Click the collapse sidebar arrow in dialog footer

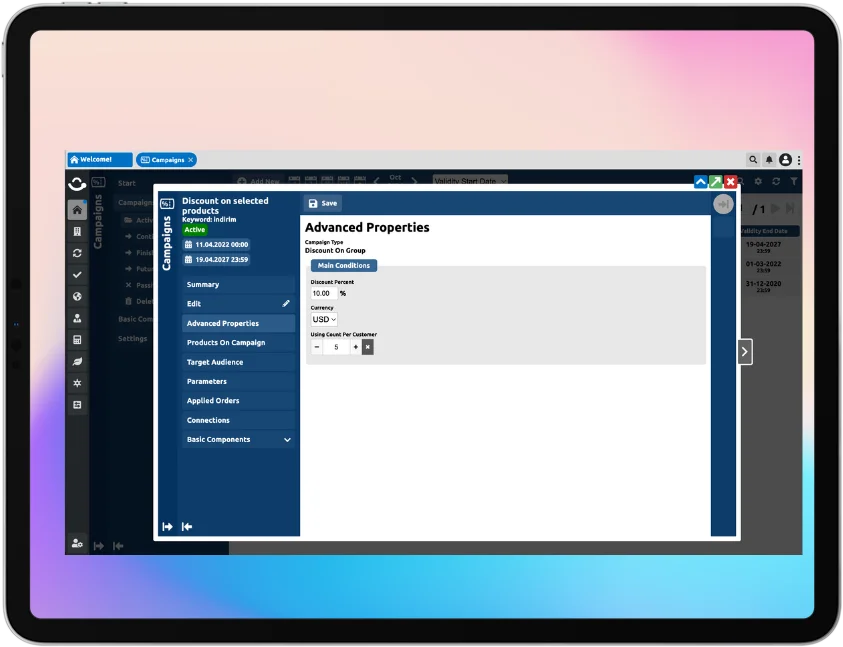(x=187, y=527)
